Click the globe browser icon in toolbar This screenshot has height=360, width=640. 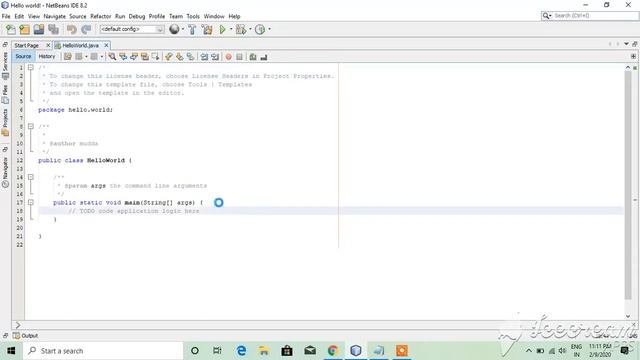click(174, 29)
